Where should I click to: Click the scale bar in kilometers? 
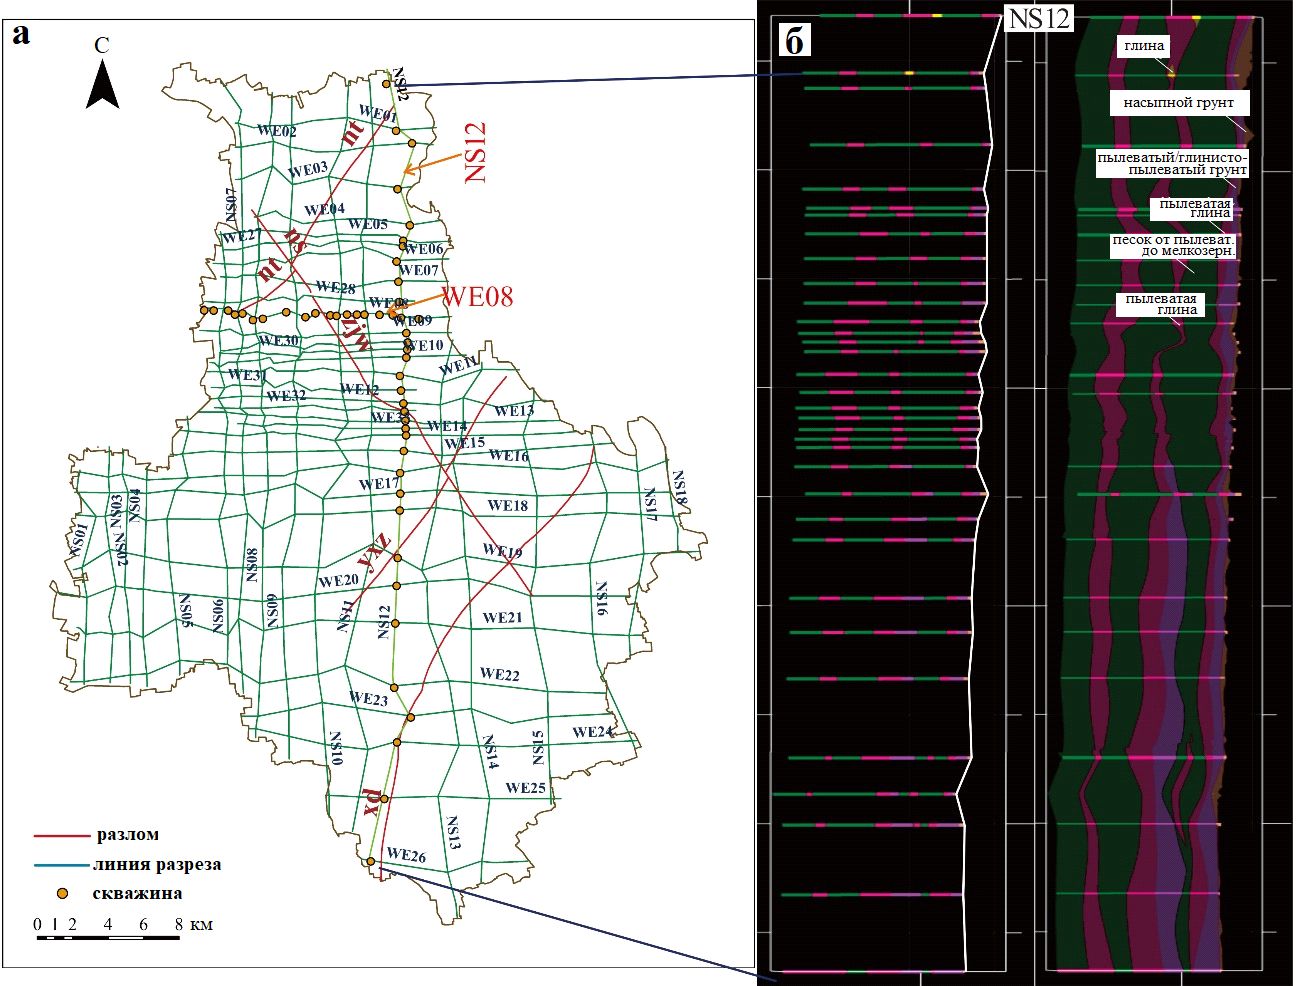(108, 937)
